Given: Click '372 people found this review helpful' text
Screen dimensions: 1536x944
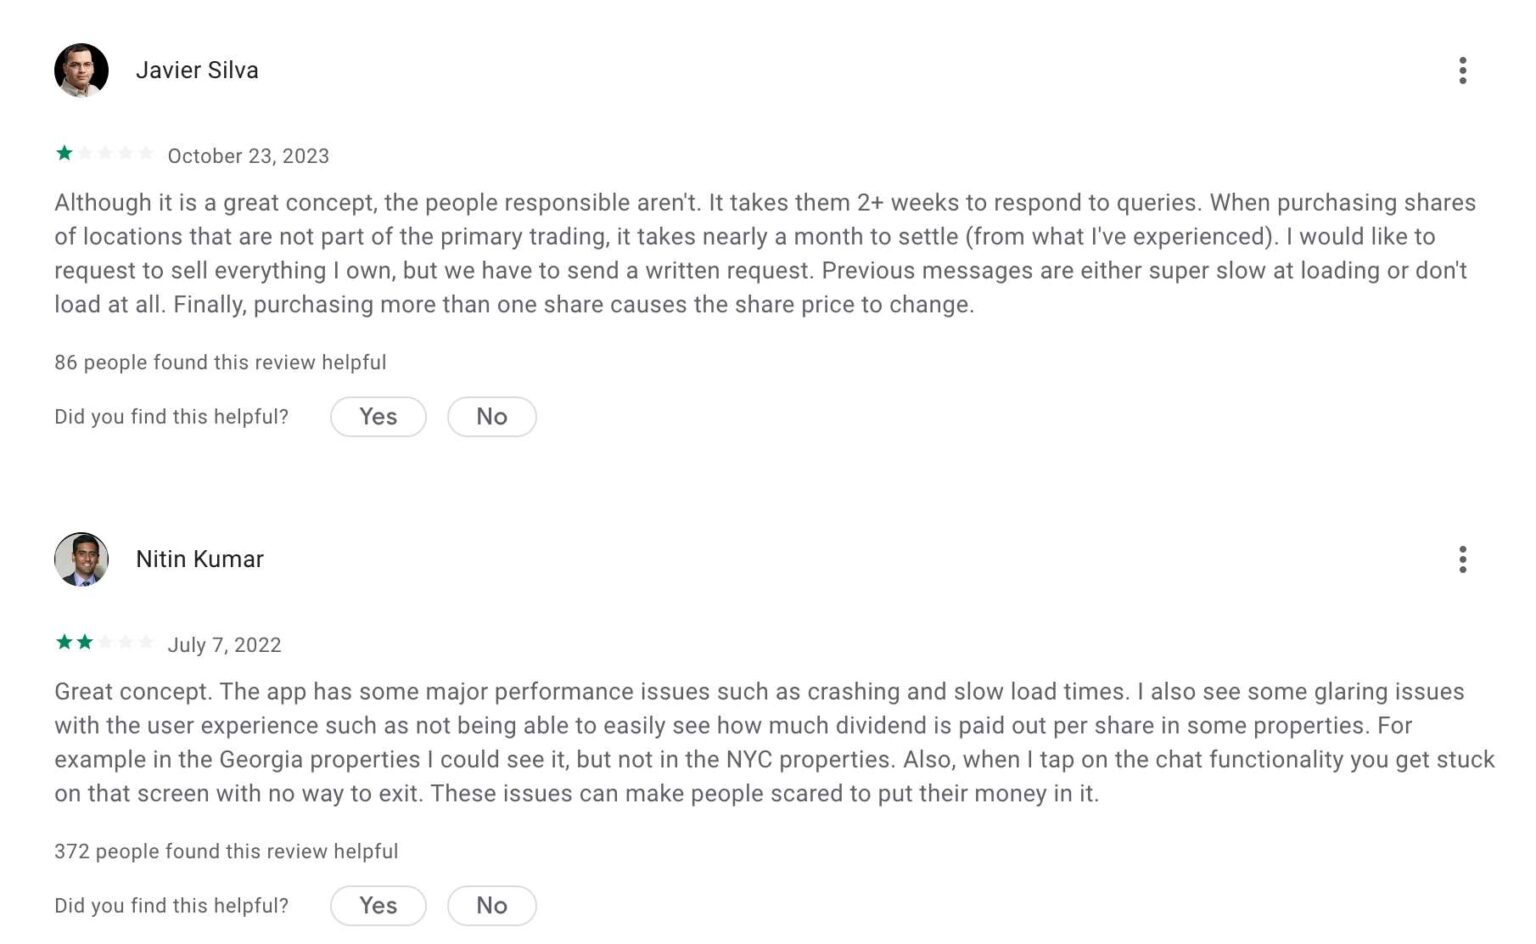Looking at the screenshot, I should 225,851.
